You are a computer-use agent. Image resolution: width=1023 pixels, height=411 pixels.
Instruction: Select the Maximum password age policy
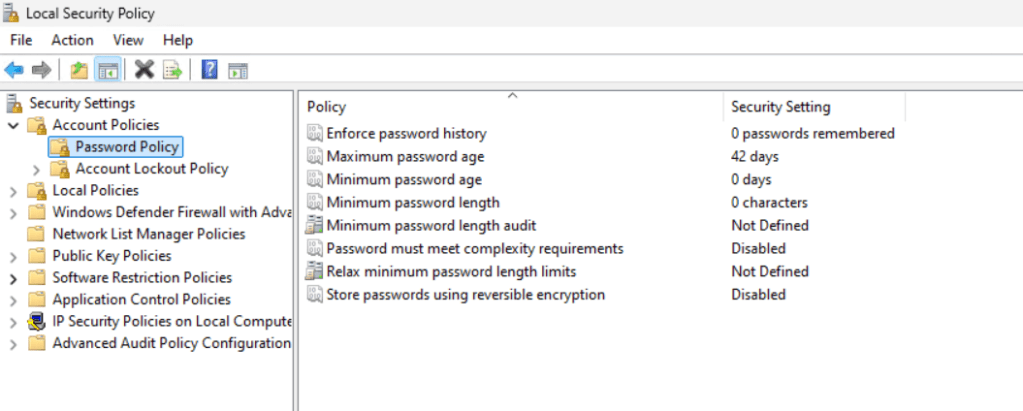(x=405, y=157)
